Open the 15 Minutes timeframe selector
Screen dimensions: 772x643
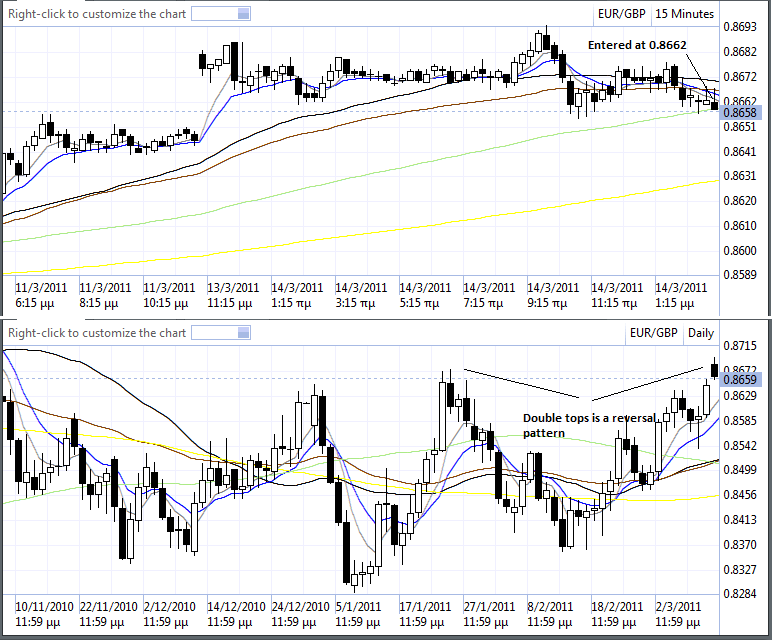(684, 14)
